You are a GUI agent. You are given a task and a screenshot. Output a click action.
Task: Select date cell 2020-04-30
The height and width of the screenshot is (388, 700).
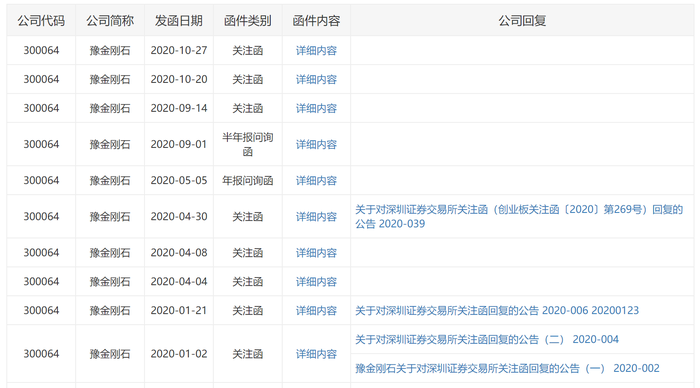tap(179, 217)
